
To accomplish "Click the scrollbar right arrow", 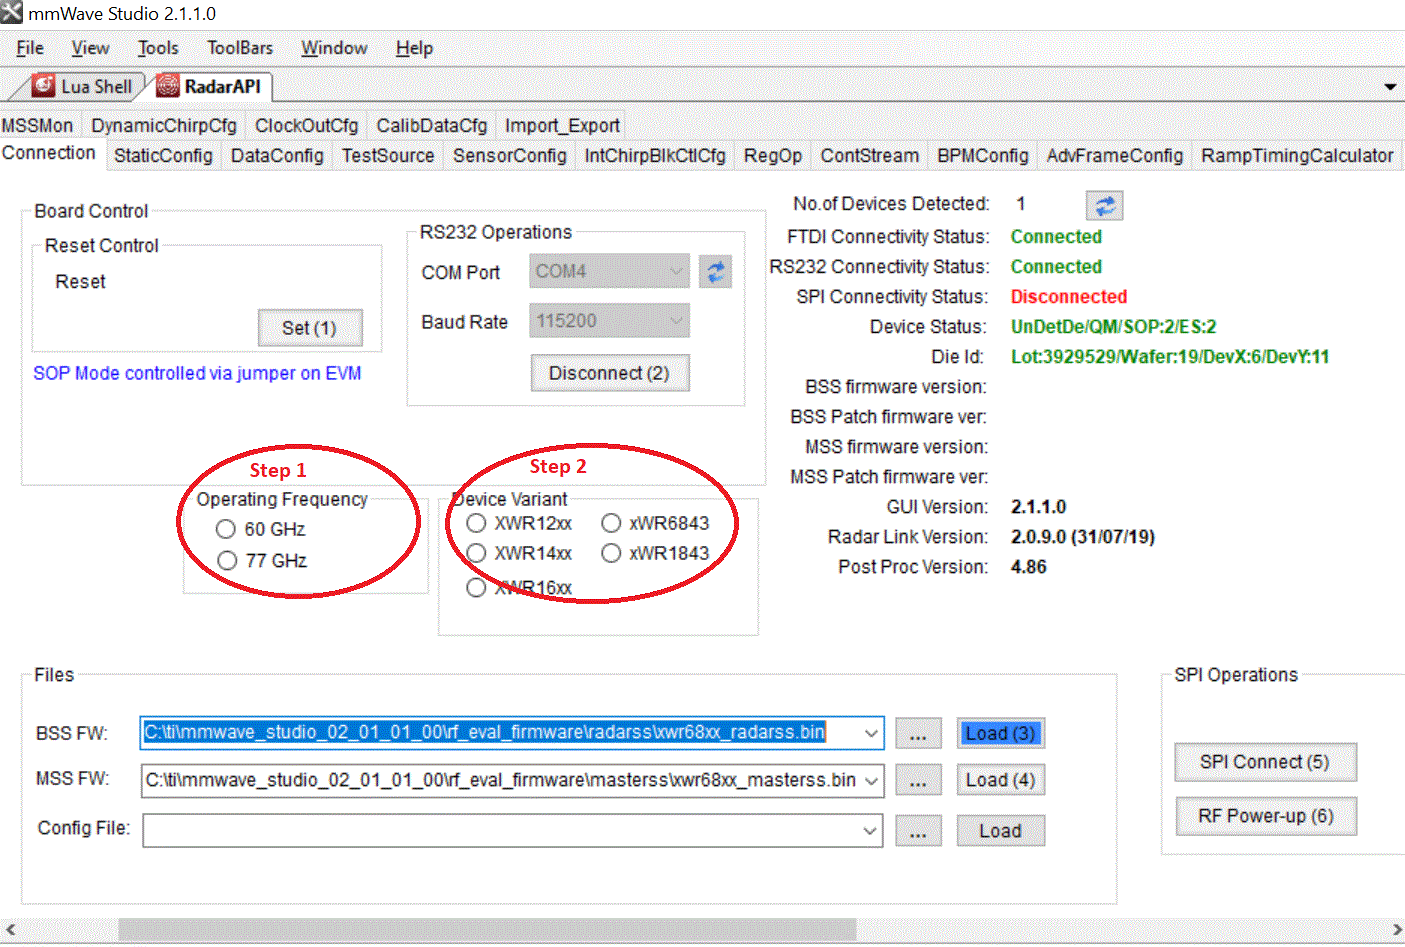I will pyautogui.click(x=1396, y=930).
